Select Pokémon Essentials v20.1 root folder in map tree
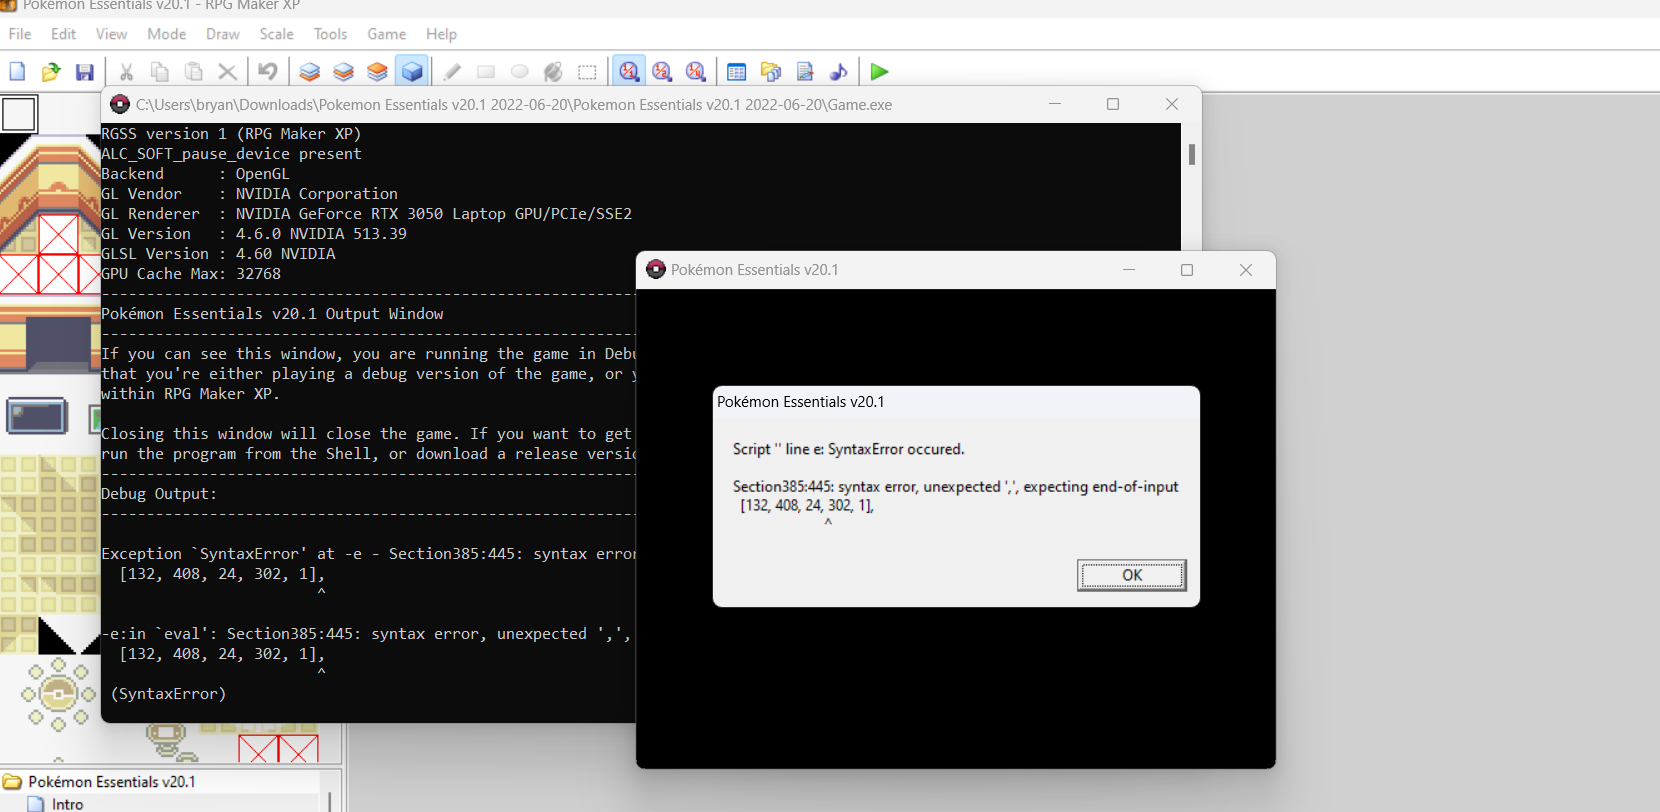The width and height of the screenshot is (1660, 812). click(111, 782)
